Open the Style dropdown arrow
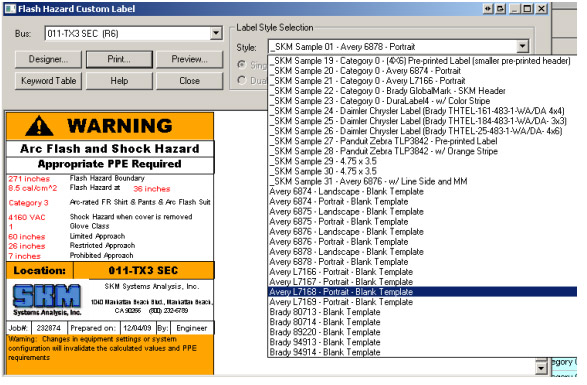Viewport: 587px width, 385px height. tap(522, 47)
